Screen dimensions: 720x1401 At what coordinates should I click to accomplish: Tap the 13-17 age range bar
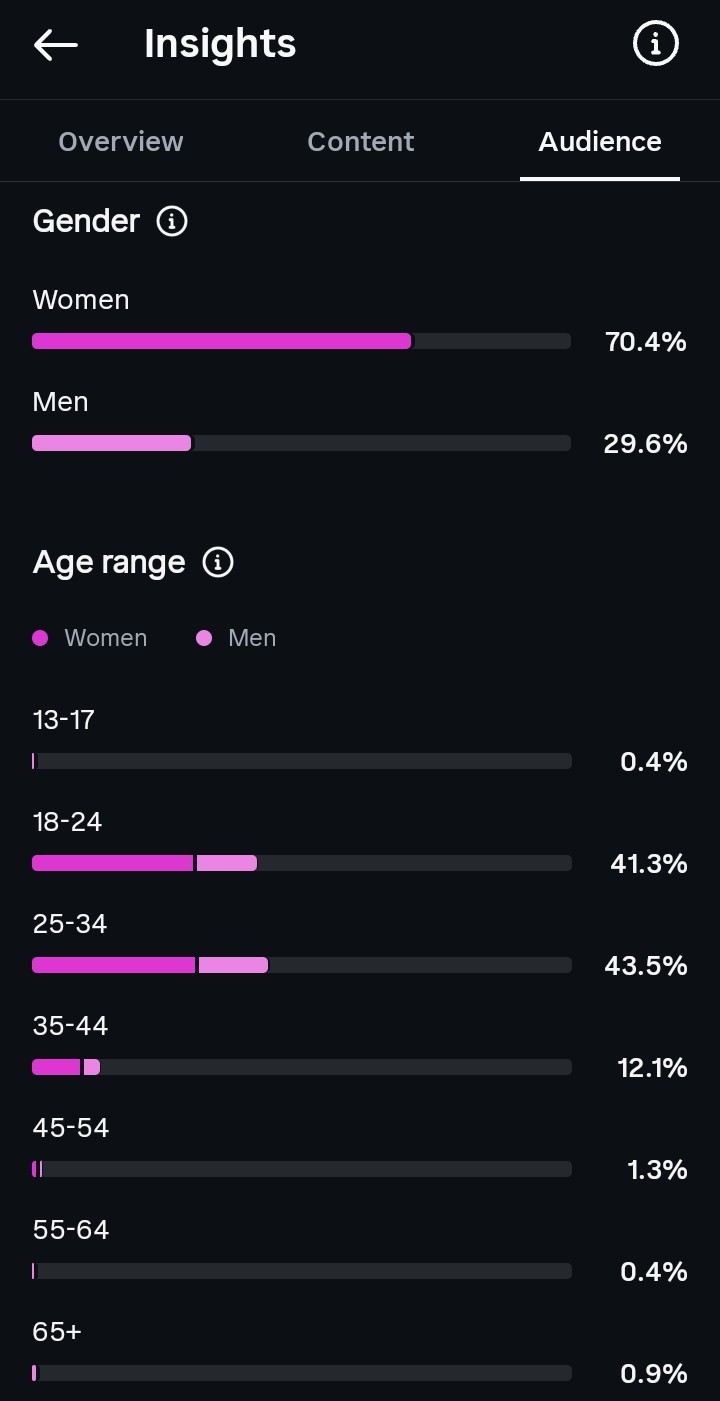point(302,761)
